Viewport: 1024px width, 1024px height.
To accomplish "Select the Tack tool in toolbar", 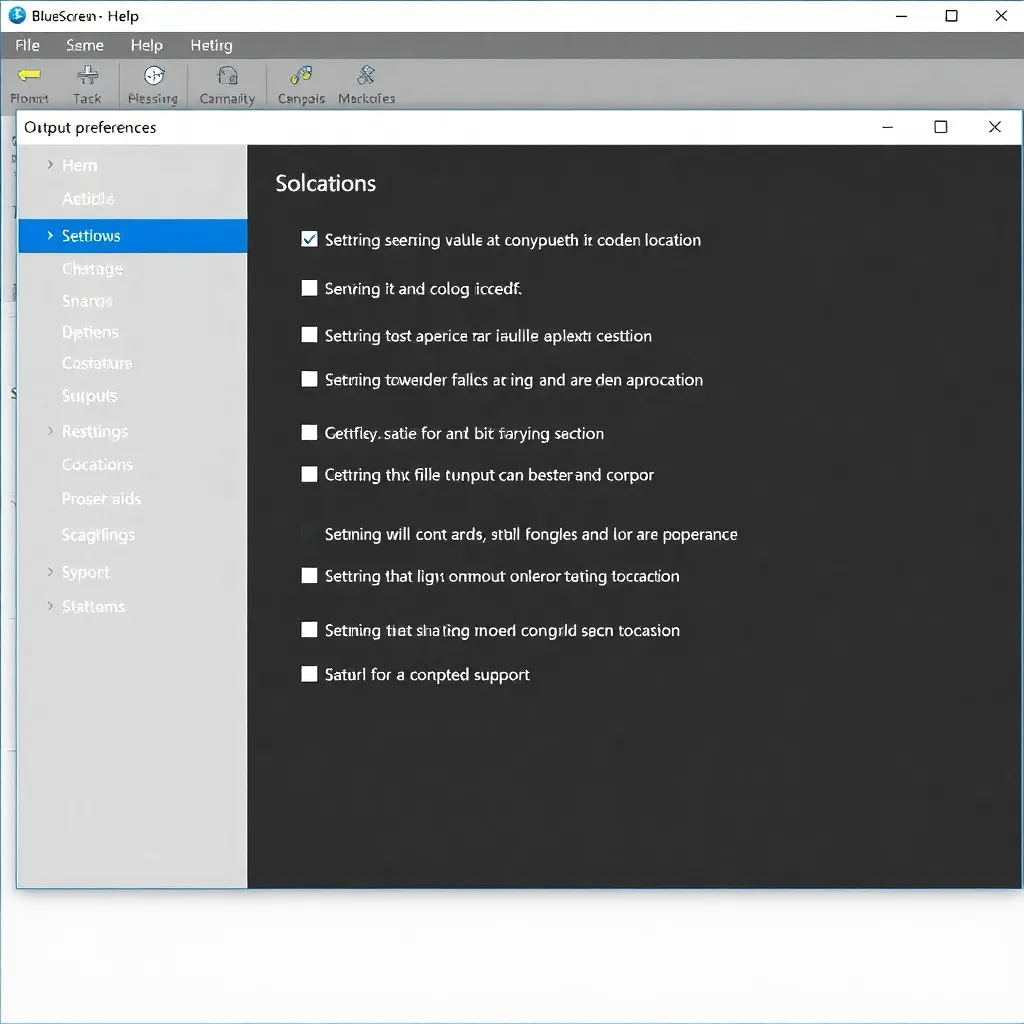I will coord(87,76).
